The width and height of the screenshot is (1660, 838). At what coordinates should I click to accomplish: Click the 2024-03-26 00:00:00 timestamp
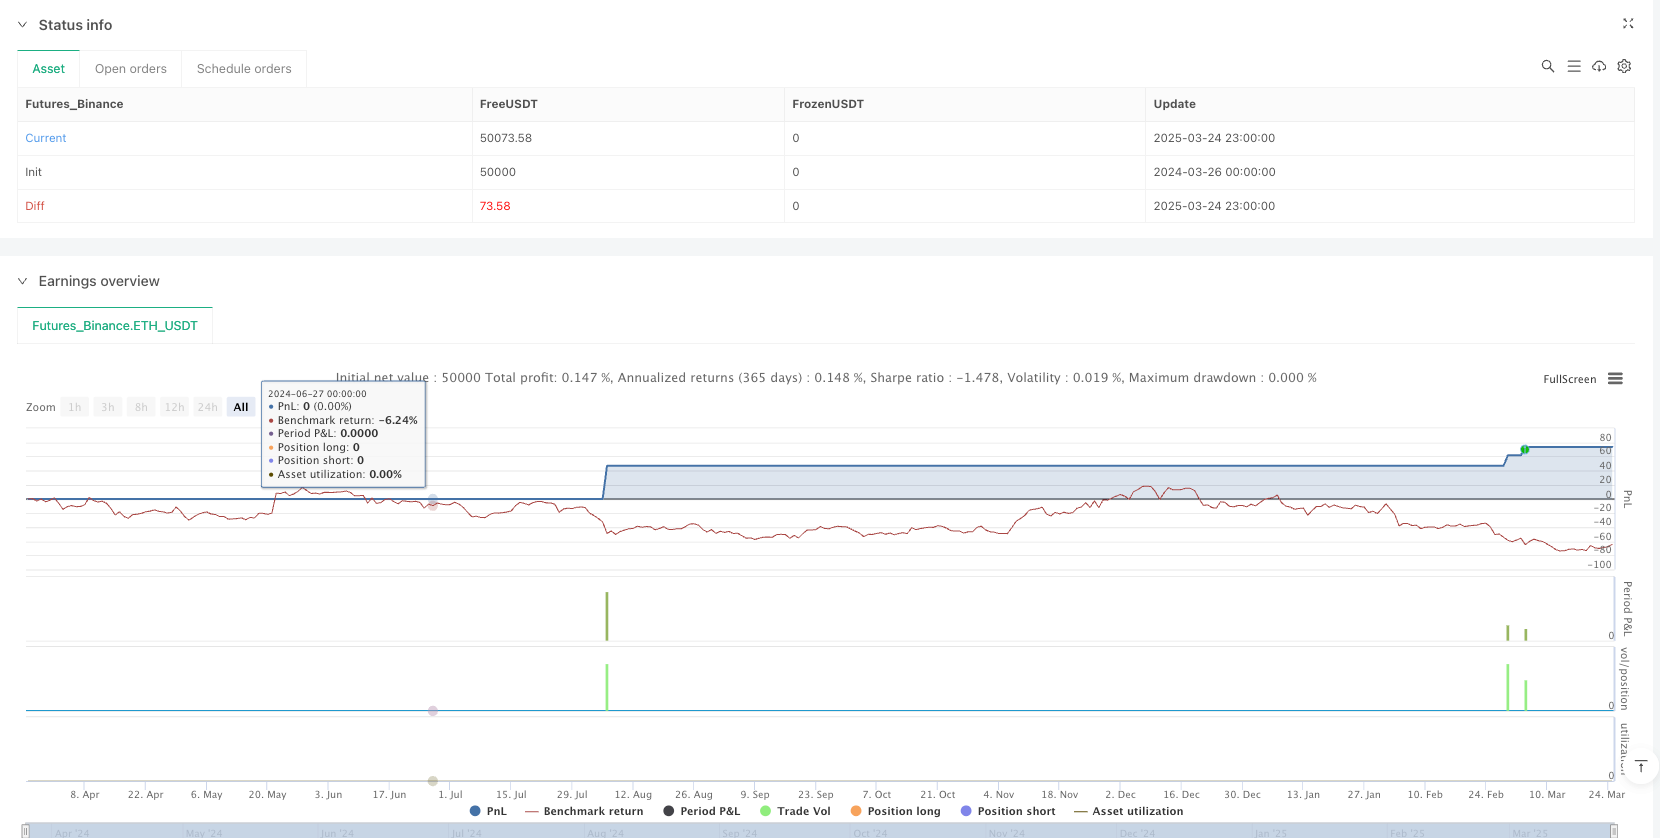[1214, 172]
